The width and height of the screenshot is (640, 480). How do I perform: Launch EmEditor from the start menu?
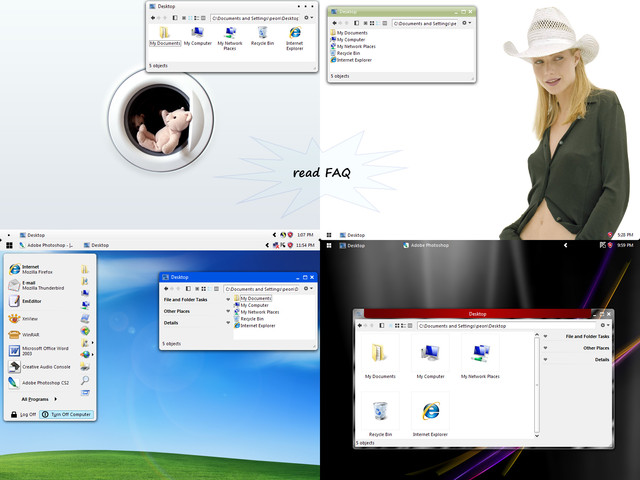point(25,301)
